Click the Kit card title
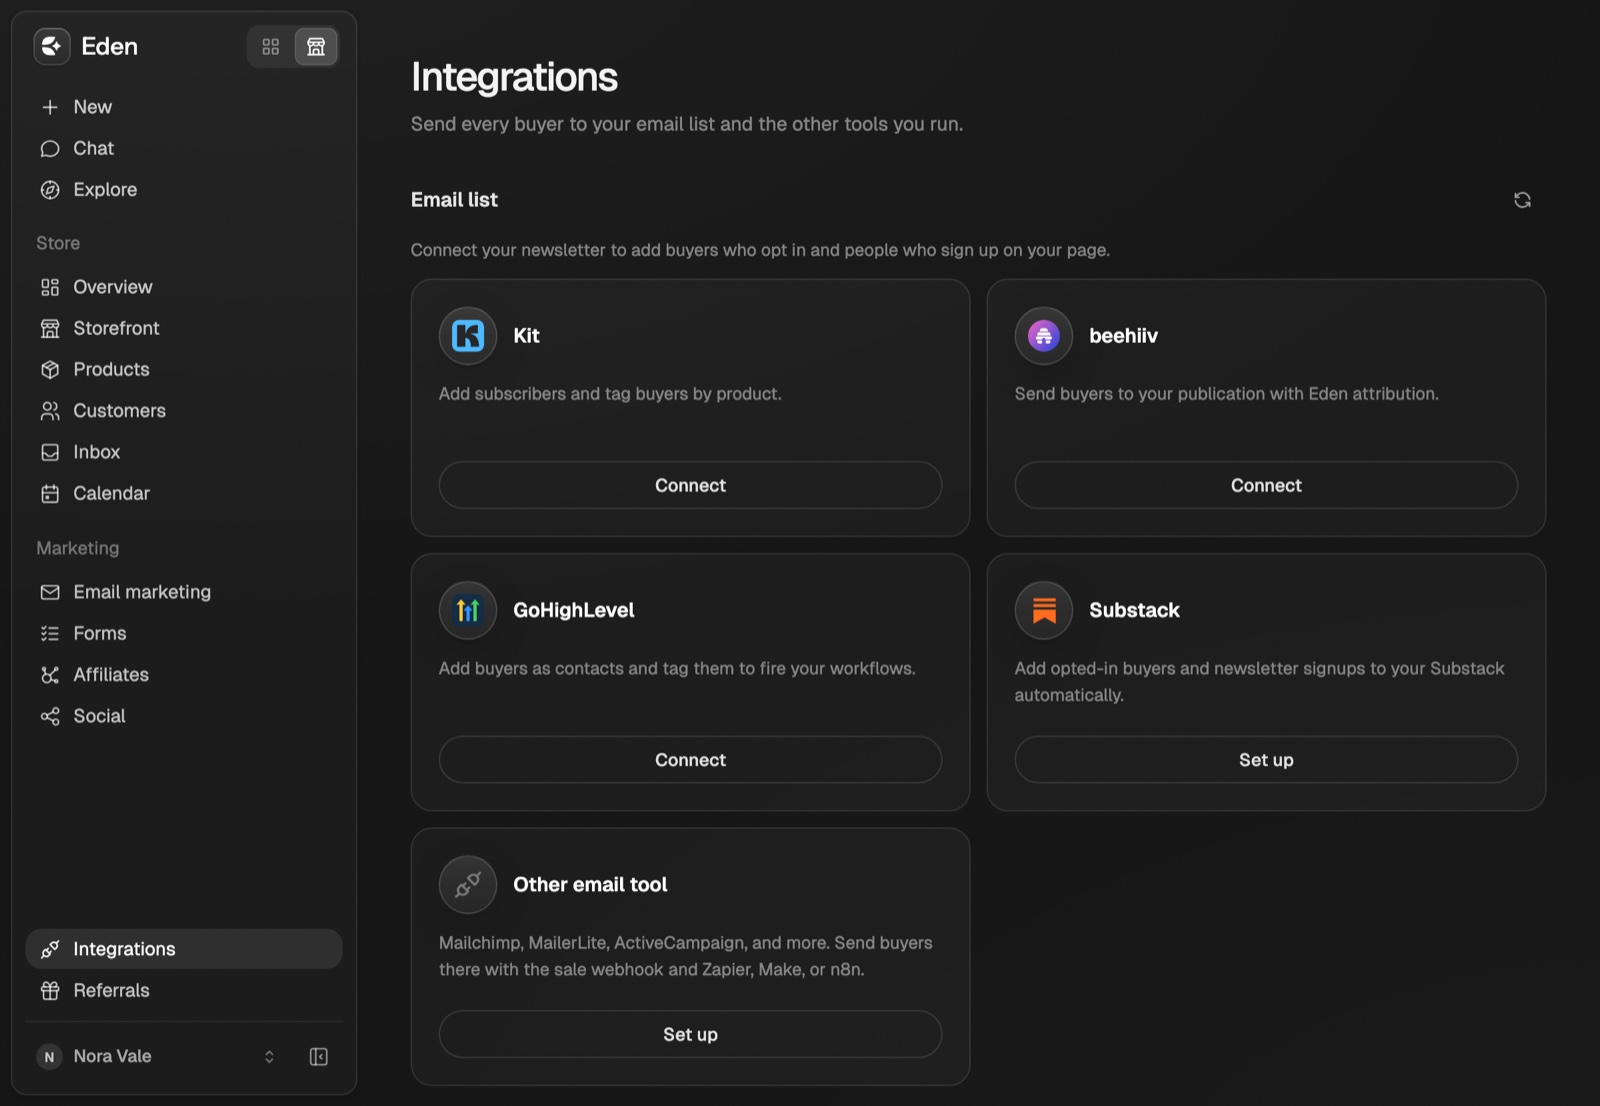The width and height of the screenshot is (1600, 1106). click(526, 336)
